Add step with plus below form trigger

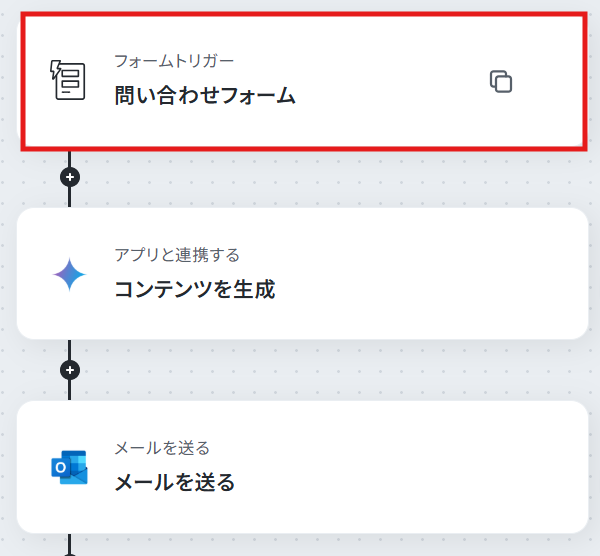point(70,177)
